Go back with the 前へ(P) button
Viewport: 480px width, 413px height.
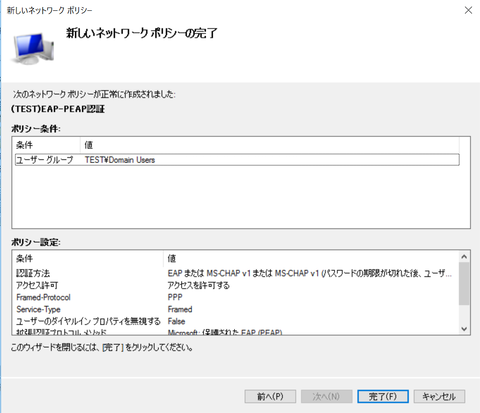click(x=270, y=396)
